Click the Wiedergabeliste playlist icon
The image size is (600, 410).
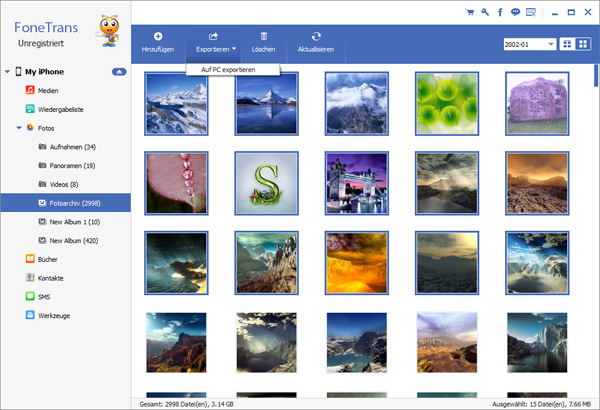30,109
